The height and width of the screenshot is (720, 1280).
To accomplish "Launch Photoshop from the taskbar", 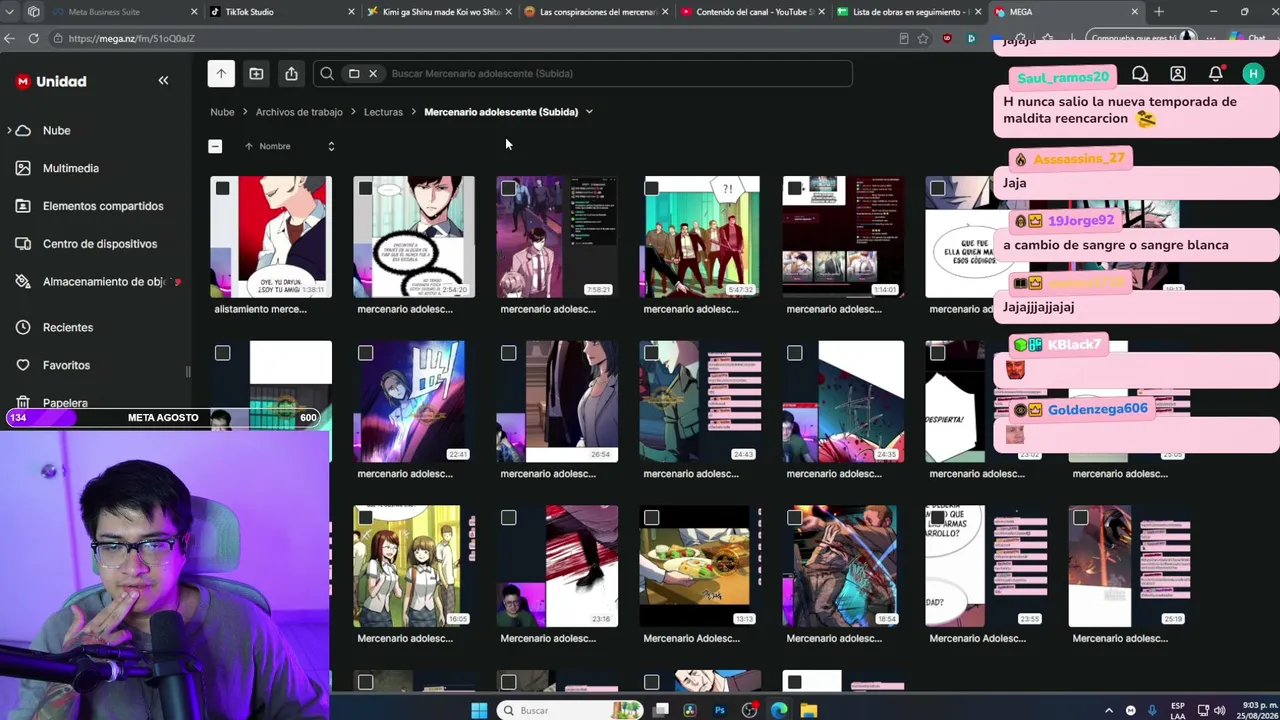I will point(719,710).
